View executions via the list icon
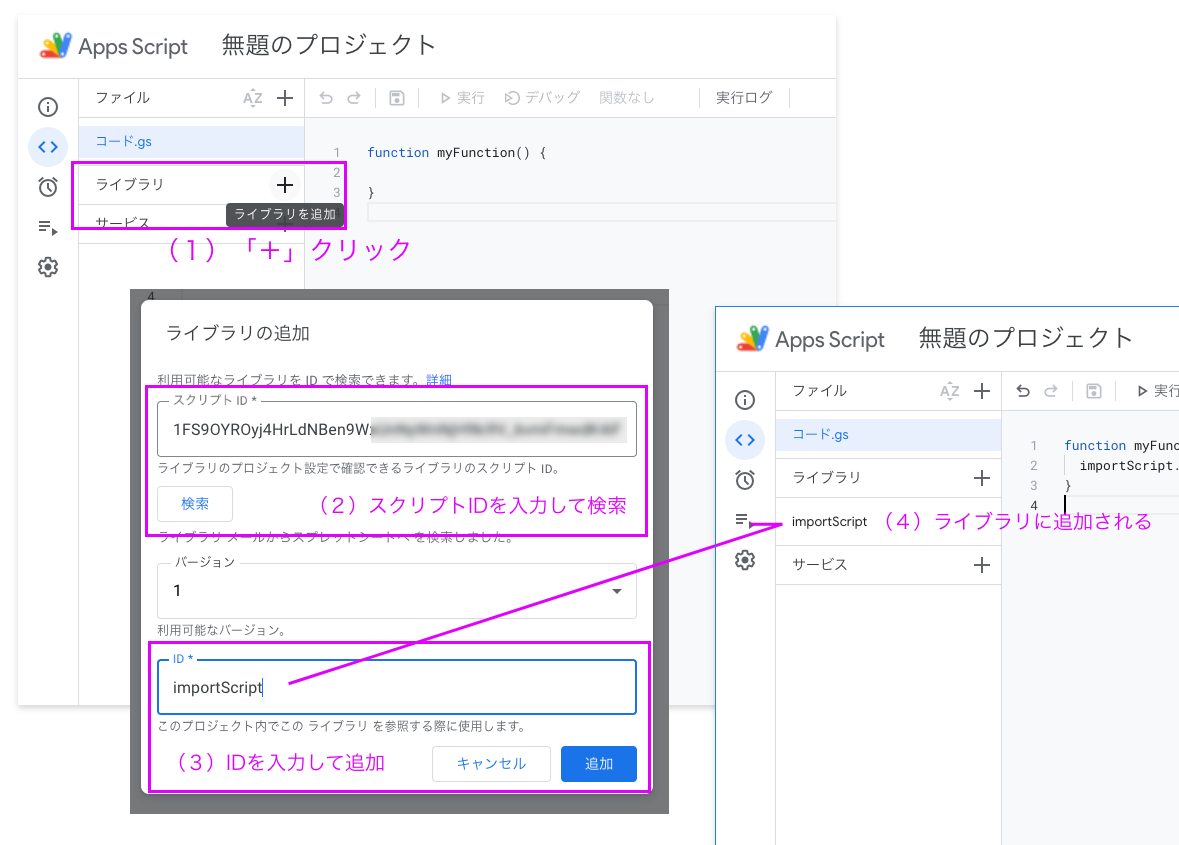Image resolution: width=1179 pixels, height=845 pixels. 48,227
